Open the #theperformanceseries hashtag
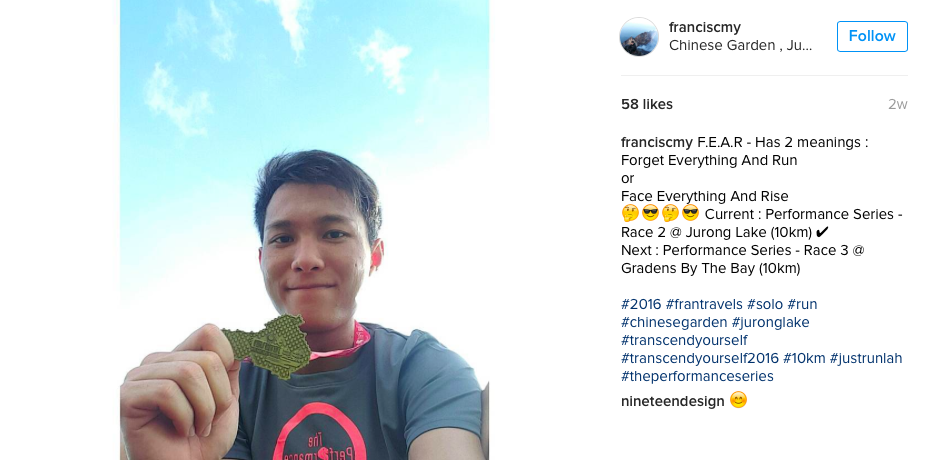The height and width of the screenshot is (460, 930). pos(697,376)
